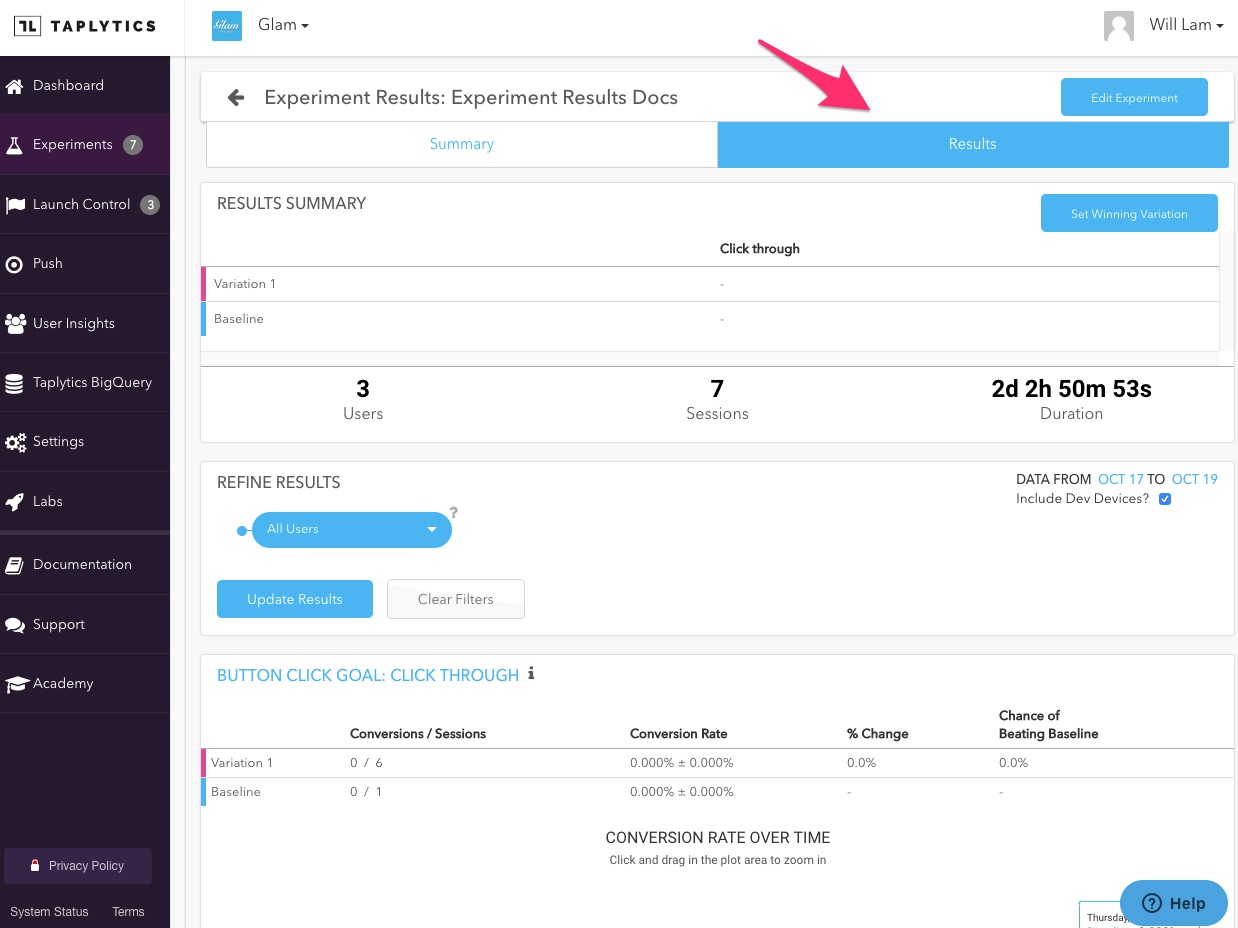Open Taplytics BigQuery section
Image resolution: width=1238 pixels, height=928 pixels.
coord(85,383)
